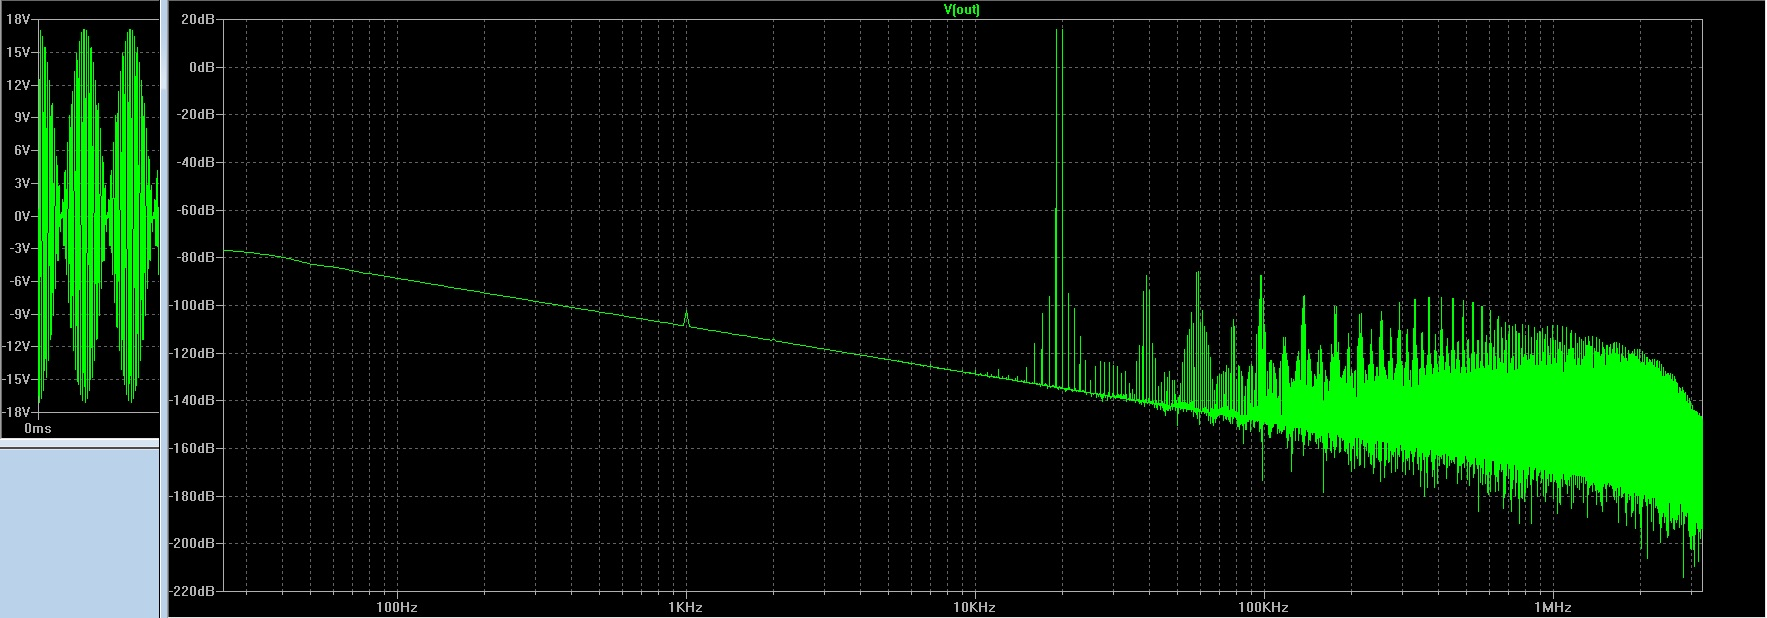Click the 6V label in waveform pane
Viewport: 1767px width, 618px height.
tap(20, 150)
